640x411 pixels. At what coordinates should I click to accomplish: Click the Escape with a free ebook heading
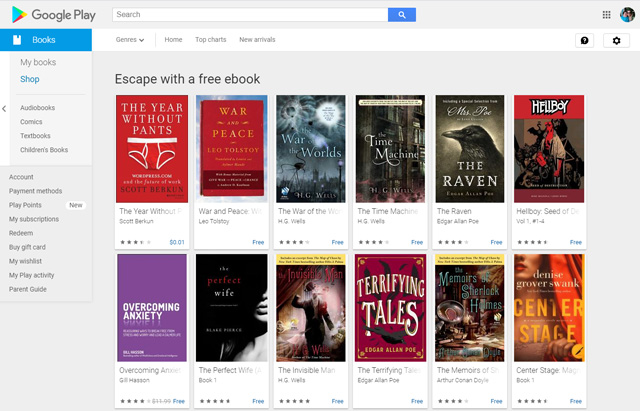click(187, 79)
